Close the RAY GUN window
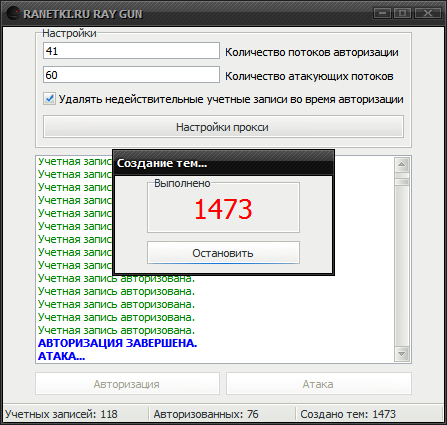447x425 pixels. click(x=428, y=13)
